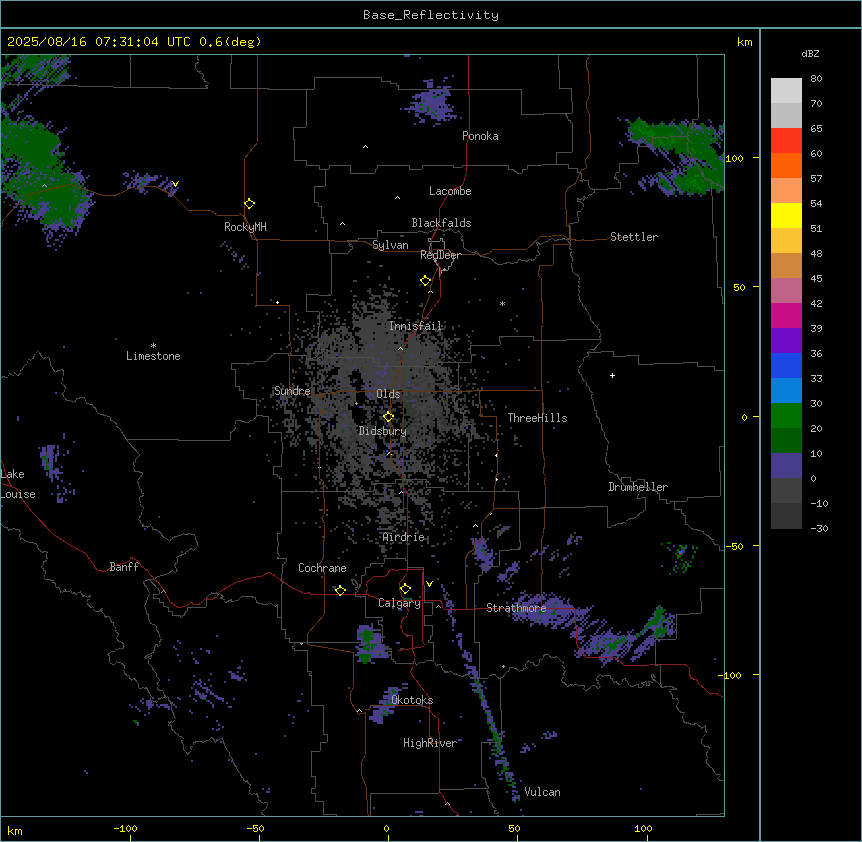862x842 pixels.
Task: Click the Lacombe city label
Action: pos(450,191)
